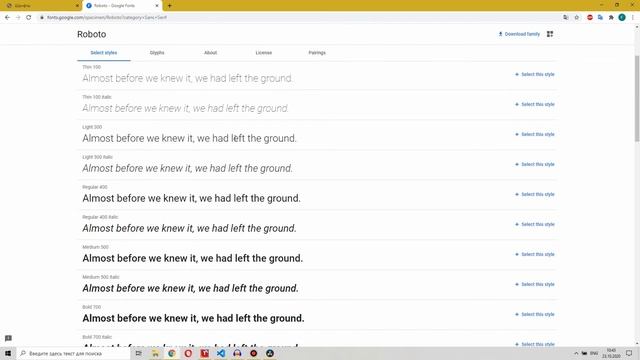The image size is (640, 360).
Task: Select the Medium 500 italic style
Action: [x=535, y=284]
